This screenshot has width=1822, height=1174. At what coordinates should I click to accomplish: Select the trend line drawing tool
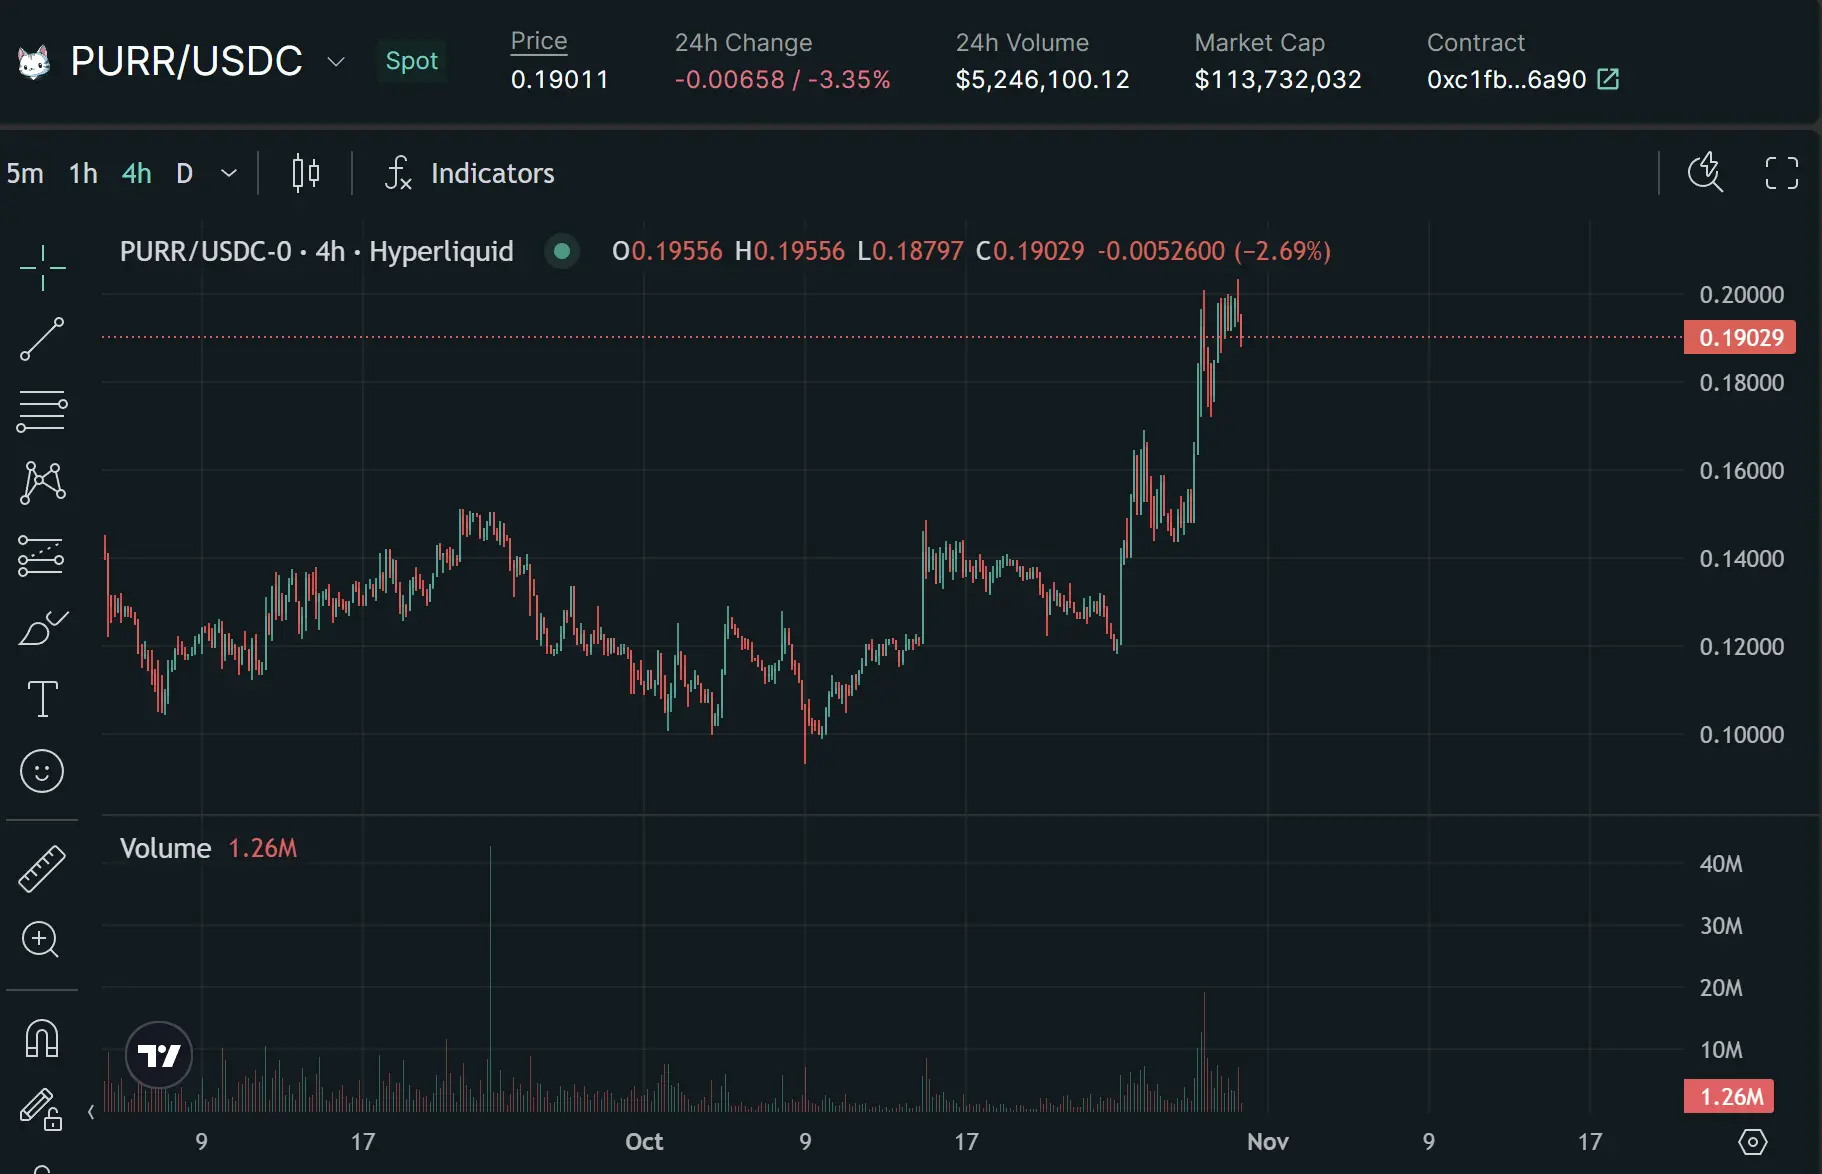(42, 339)
